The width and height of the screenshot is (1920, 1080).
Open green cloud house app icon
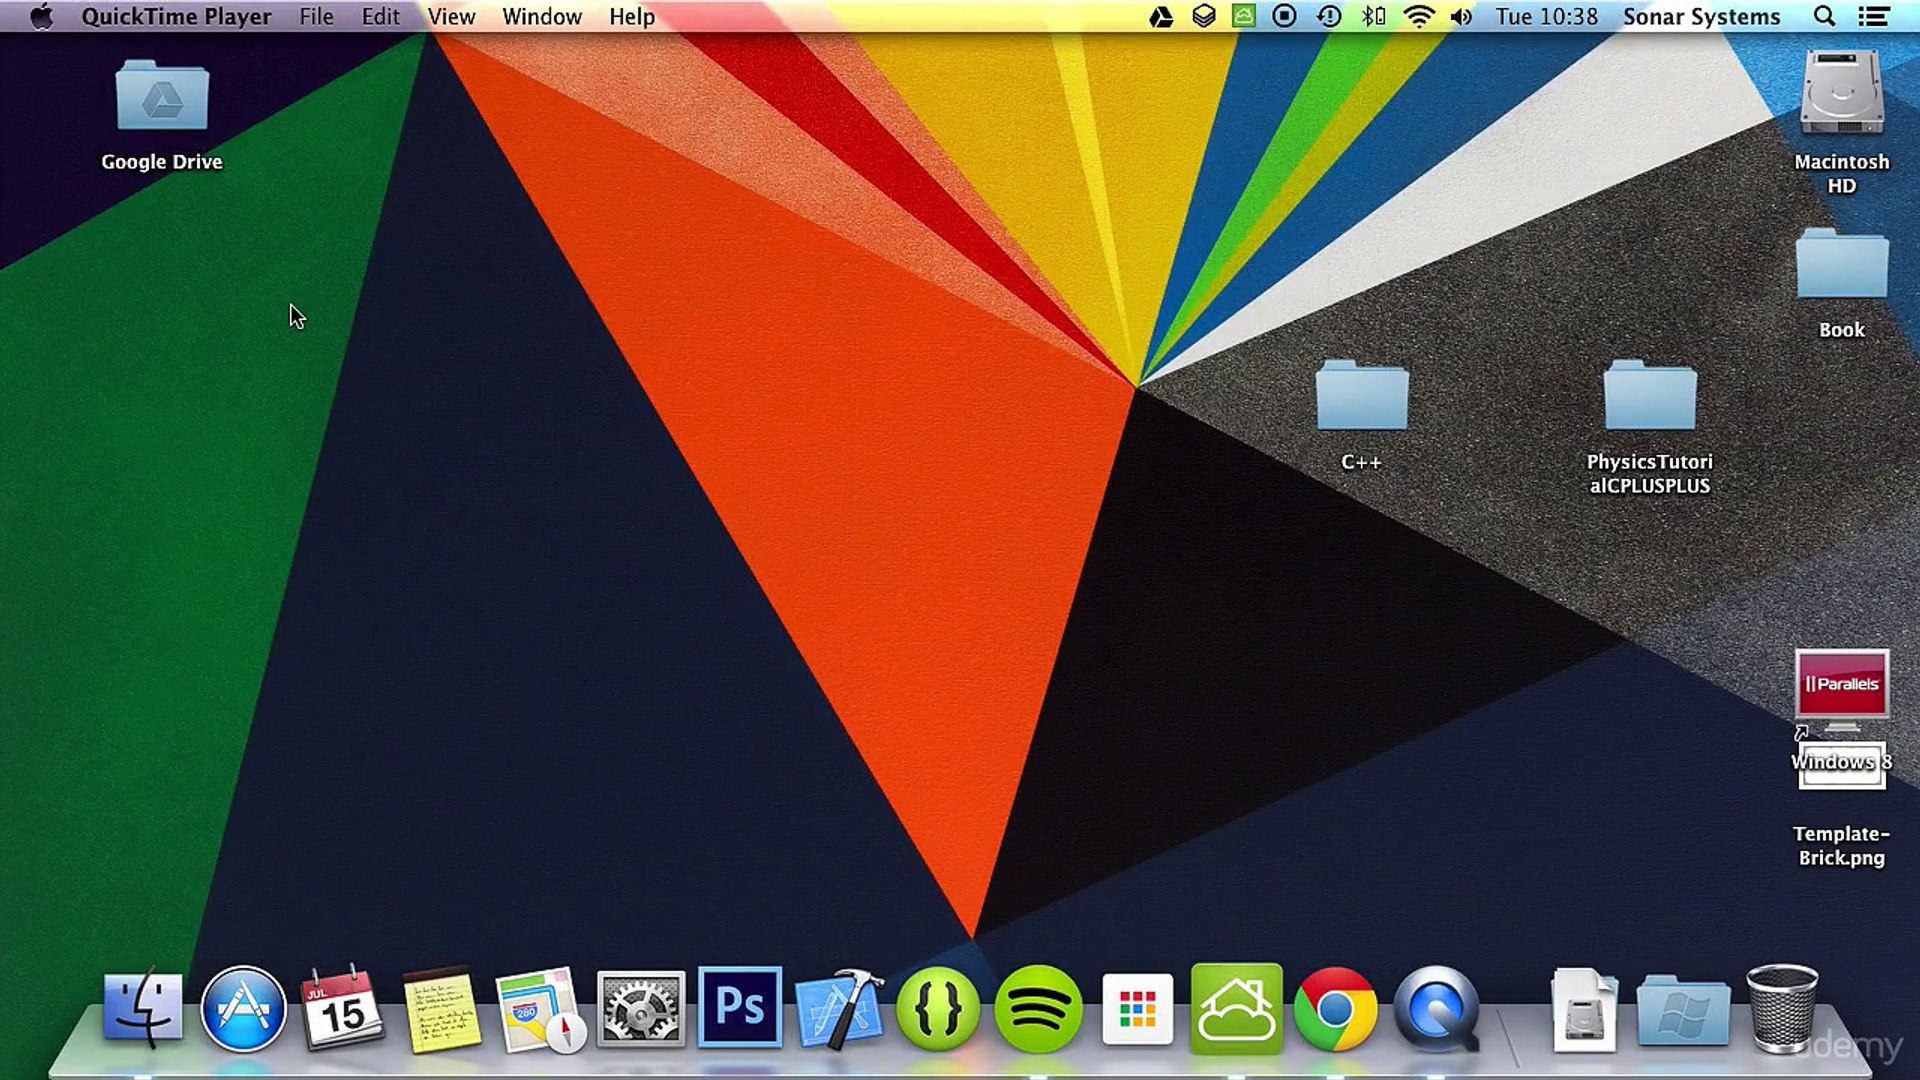pyautogui.click(x=1237, y=1008)
